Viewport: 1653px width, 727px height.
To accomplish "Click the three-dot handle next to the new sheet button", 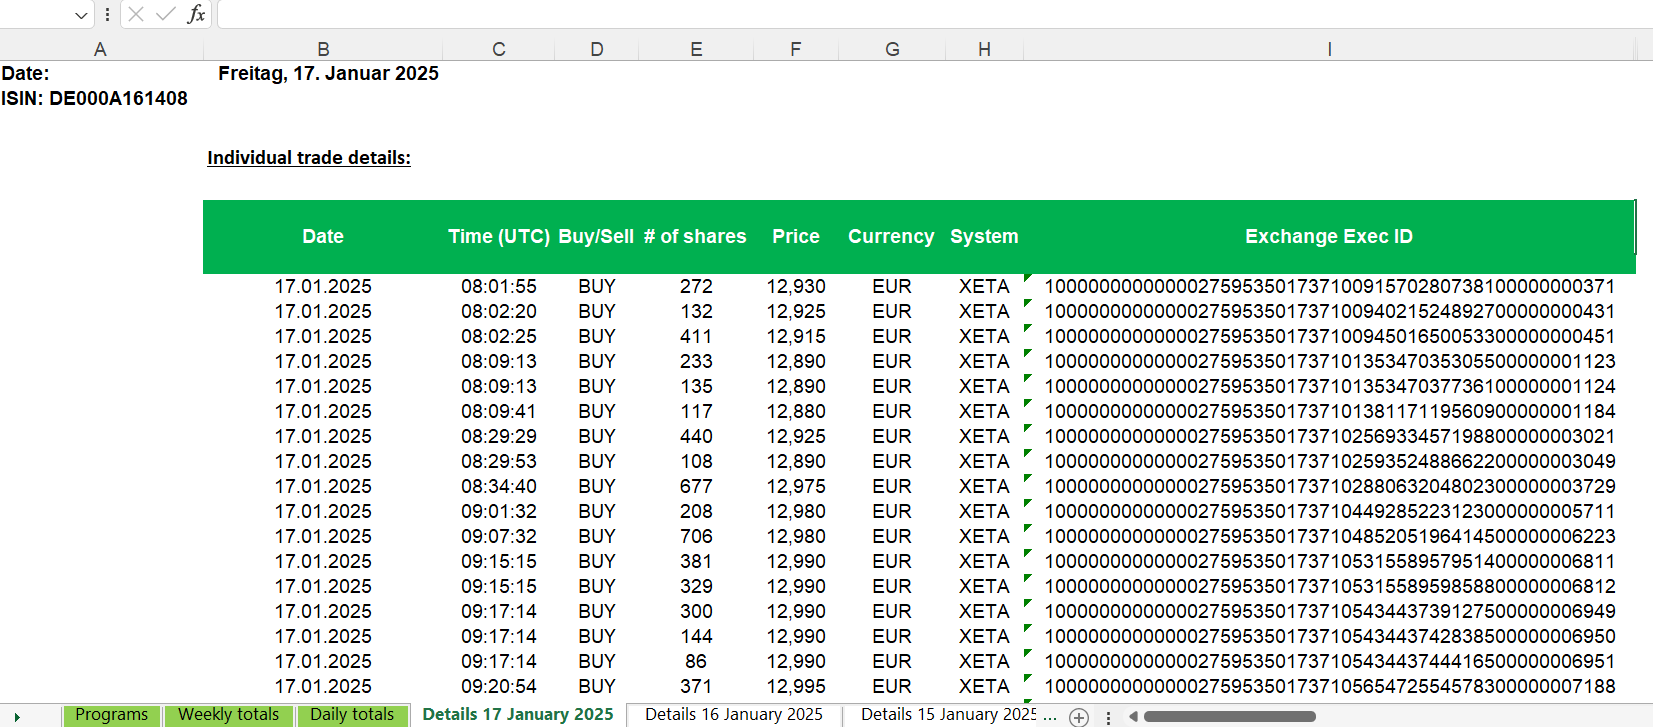I will pos(1108,716).
